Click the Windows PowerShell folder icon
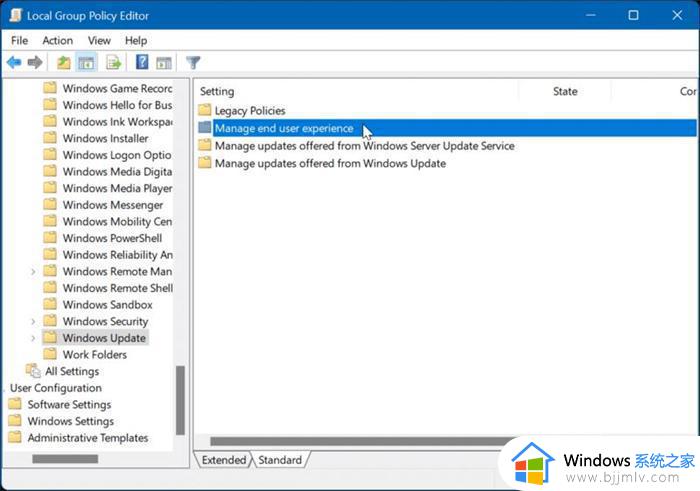Image resolution: width=700 pixels, height=491 pixels. pyautogui.click(x=50, y=237)
